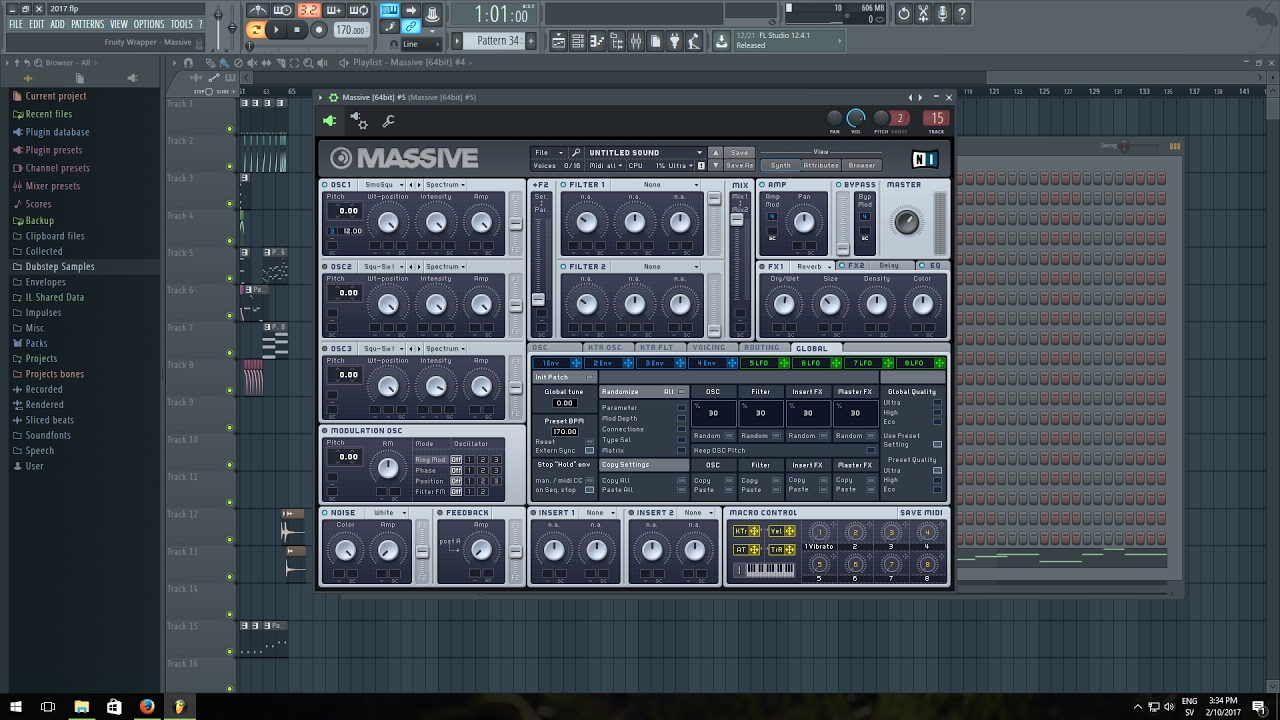Click the green plug icon in wrapper
1280x720 pixels.
(329, 121)
